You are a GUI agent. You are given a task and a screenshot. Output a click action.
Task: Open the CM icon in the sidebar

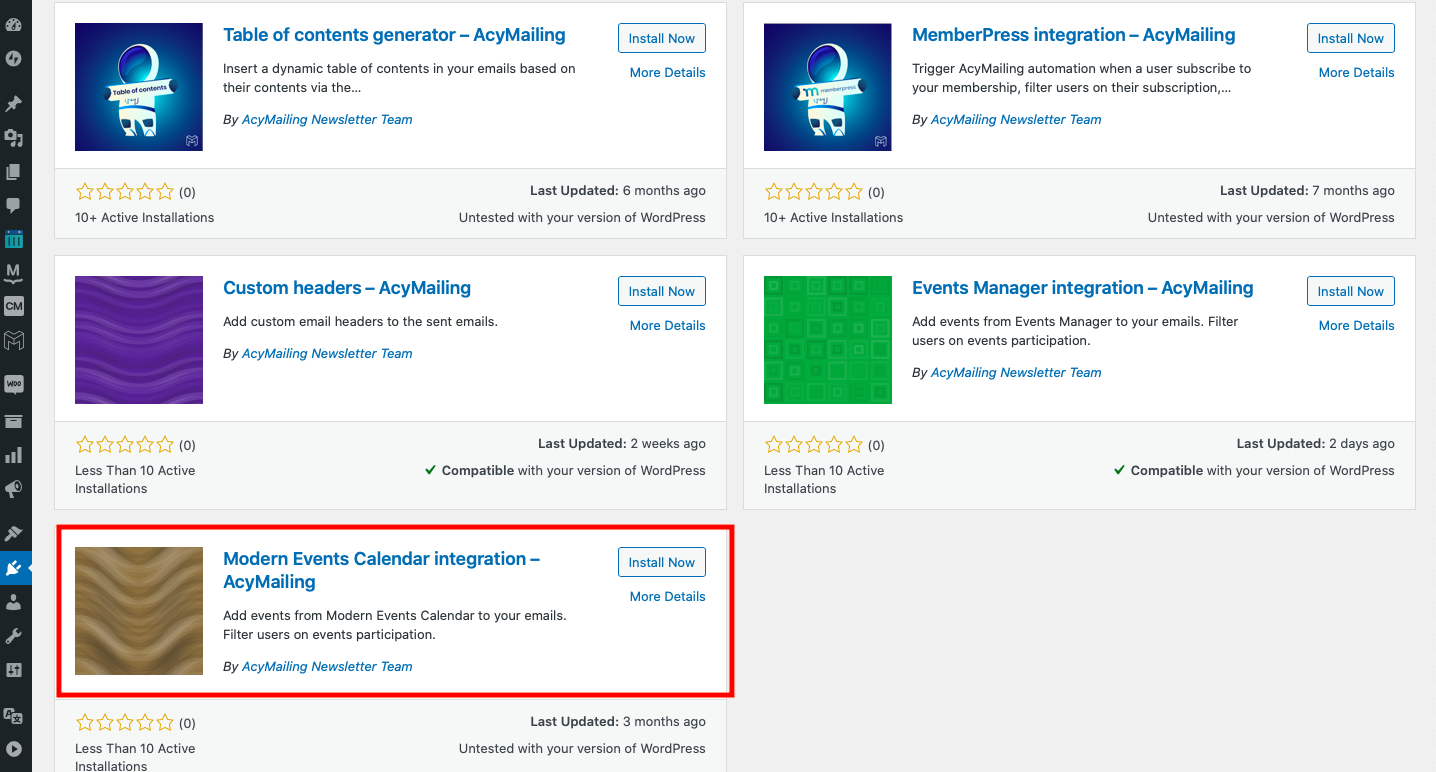(x=14, y=306)
